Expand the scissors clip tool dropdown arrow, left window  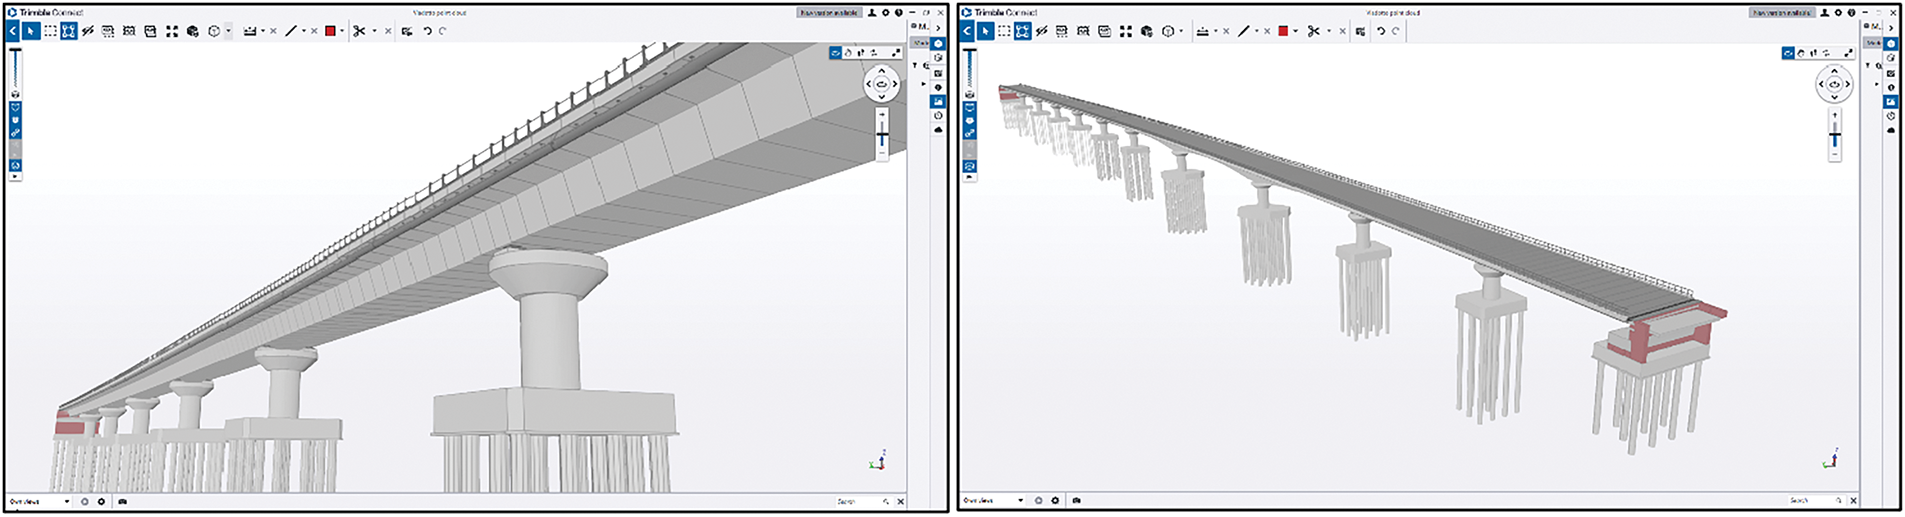click(x=374, y=31)
